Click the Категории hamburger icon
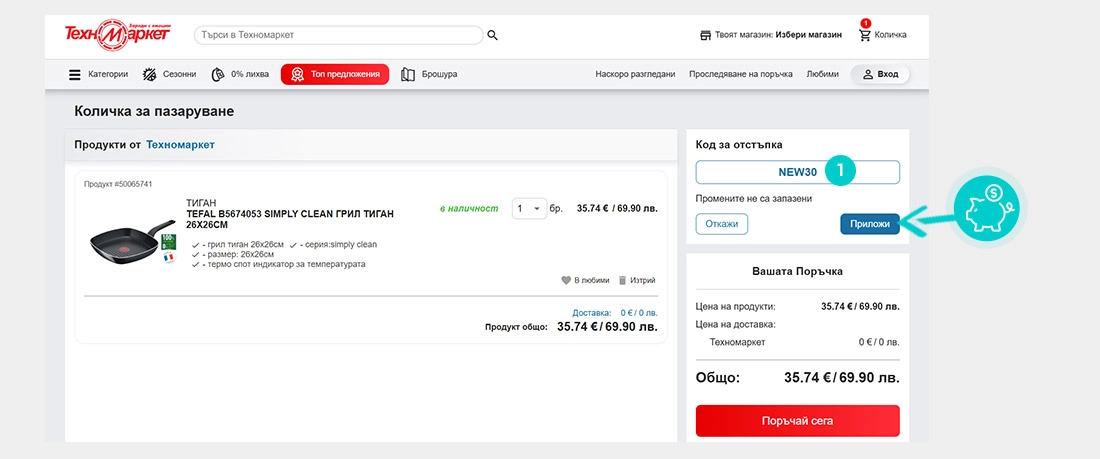 [x=75, y=74]
